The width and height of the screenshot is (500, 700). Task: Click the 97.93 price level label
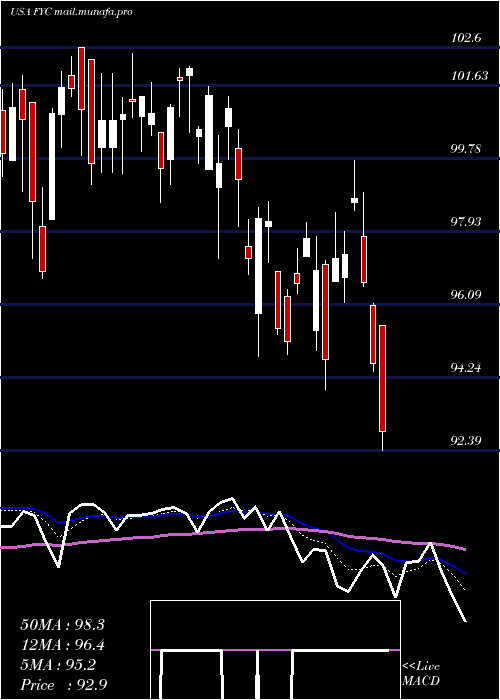[466, 221]
